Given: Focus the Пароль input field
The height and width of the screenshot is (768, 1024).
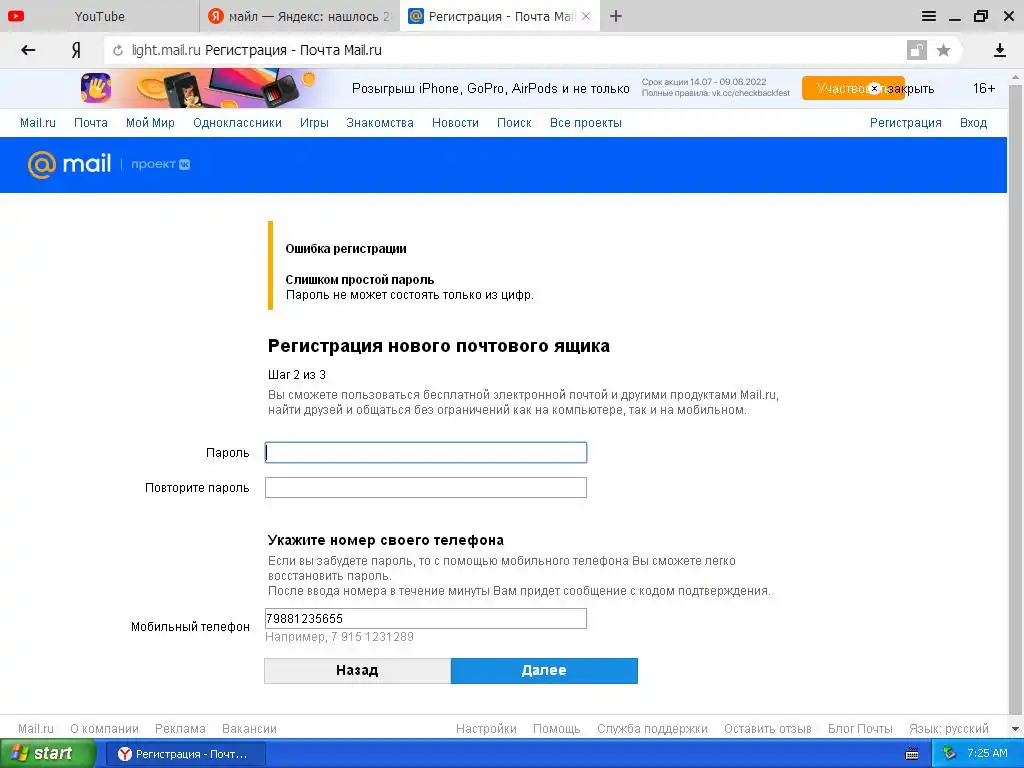Looking at the screenshot, I should click(426, 453).
